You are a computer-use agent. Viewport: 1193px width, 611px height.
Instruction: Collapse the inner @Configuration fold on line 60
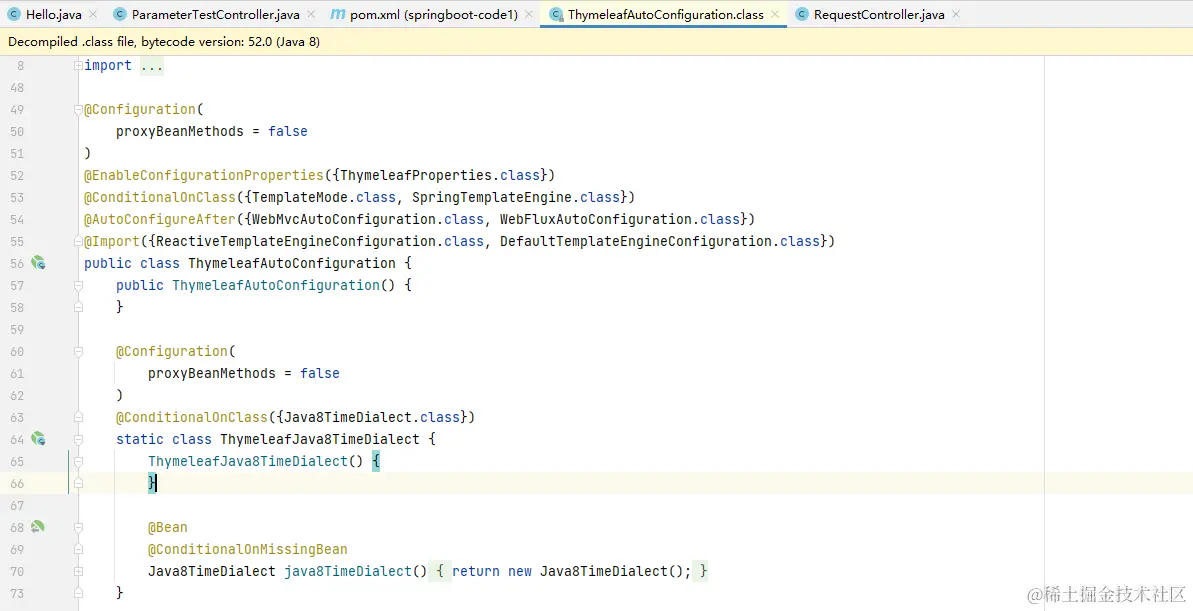(x=78, y=352)
